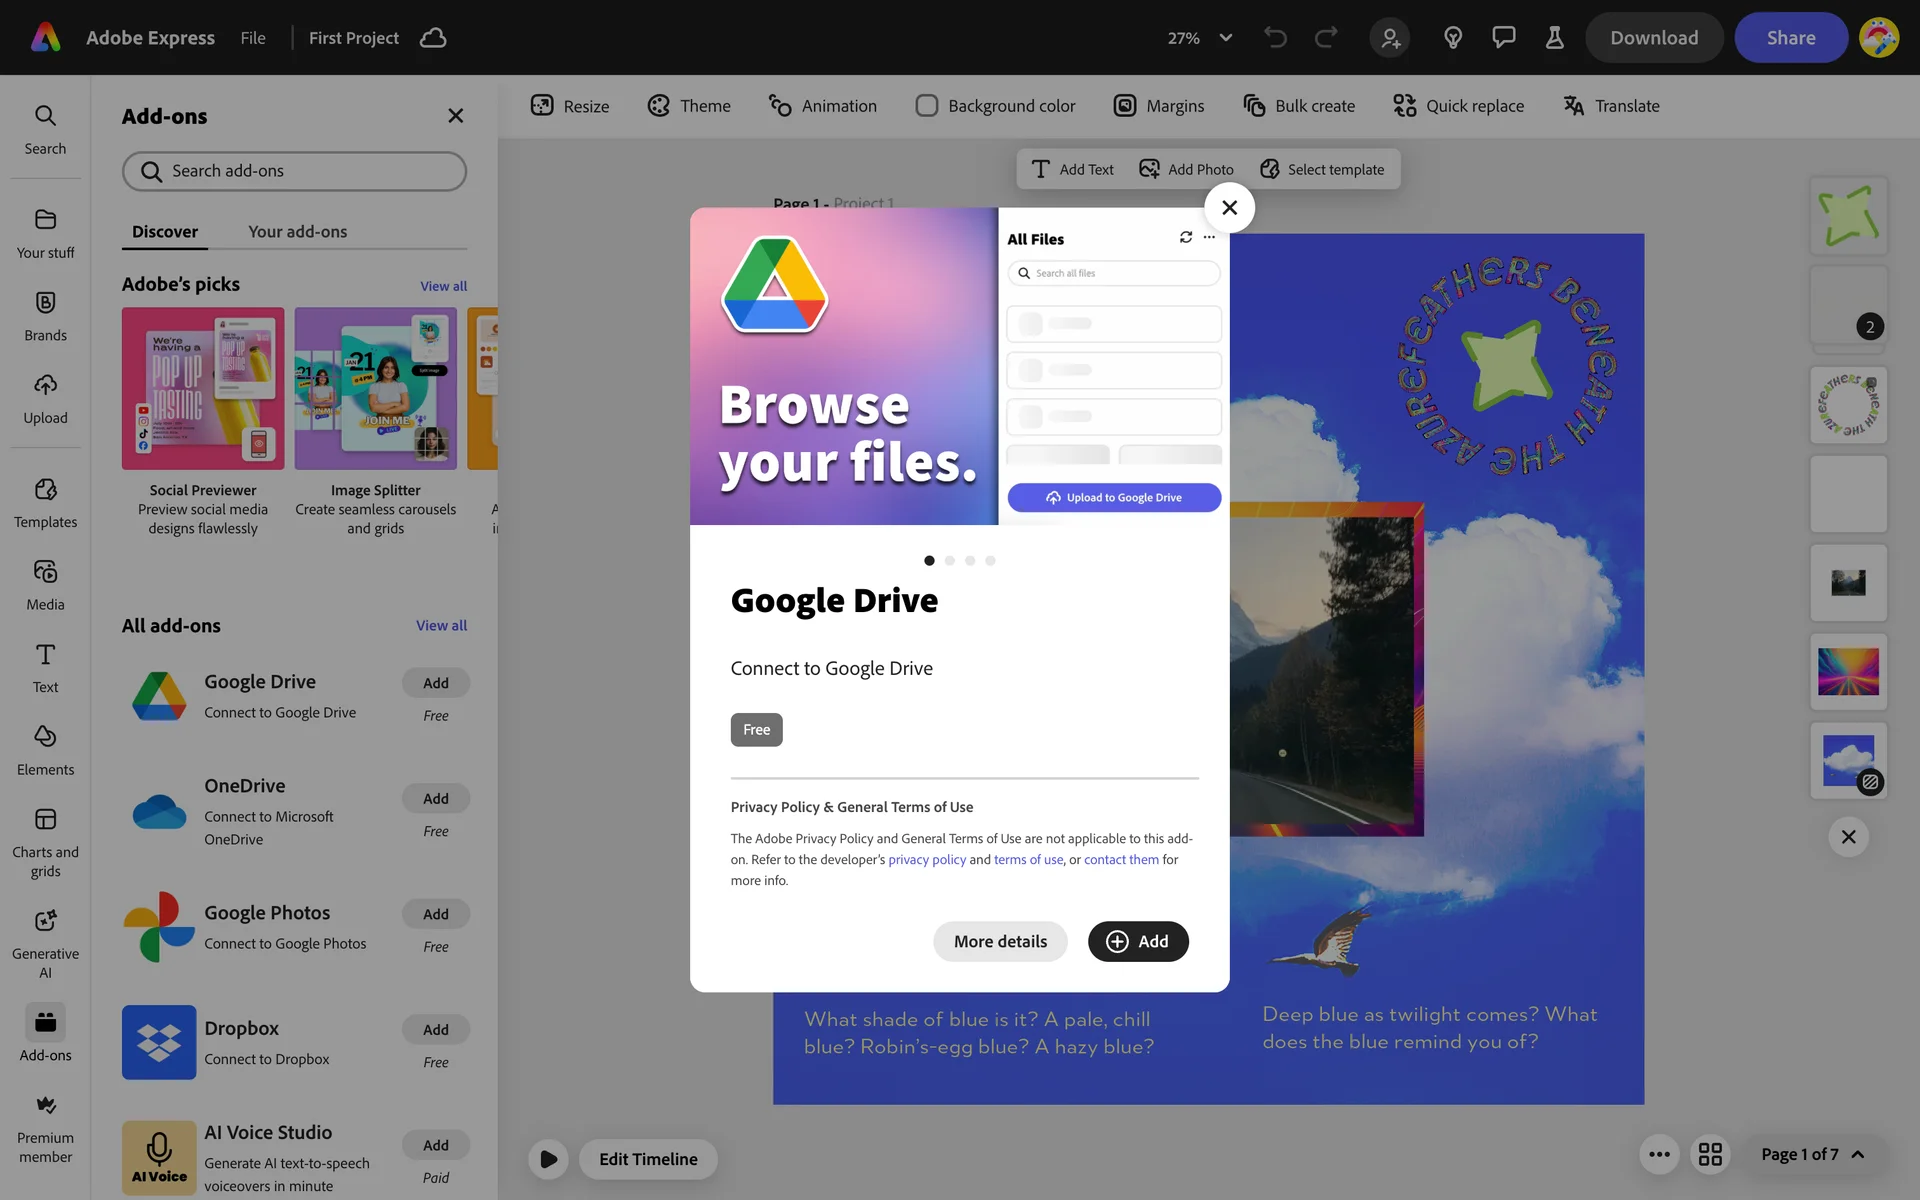1920x1200 pixels.
Task: Open the privacy policy link
Action: [927, 860]
